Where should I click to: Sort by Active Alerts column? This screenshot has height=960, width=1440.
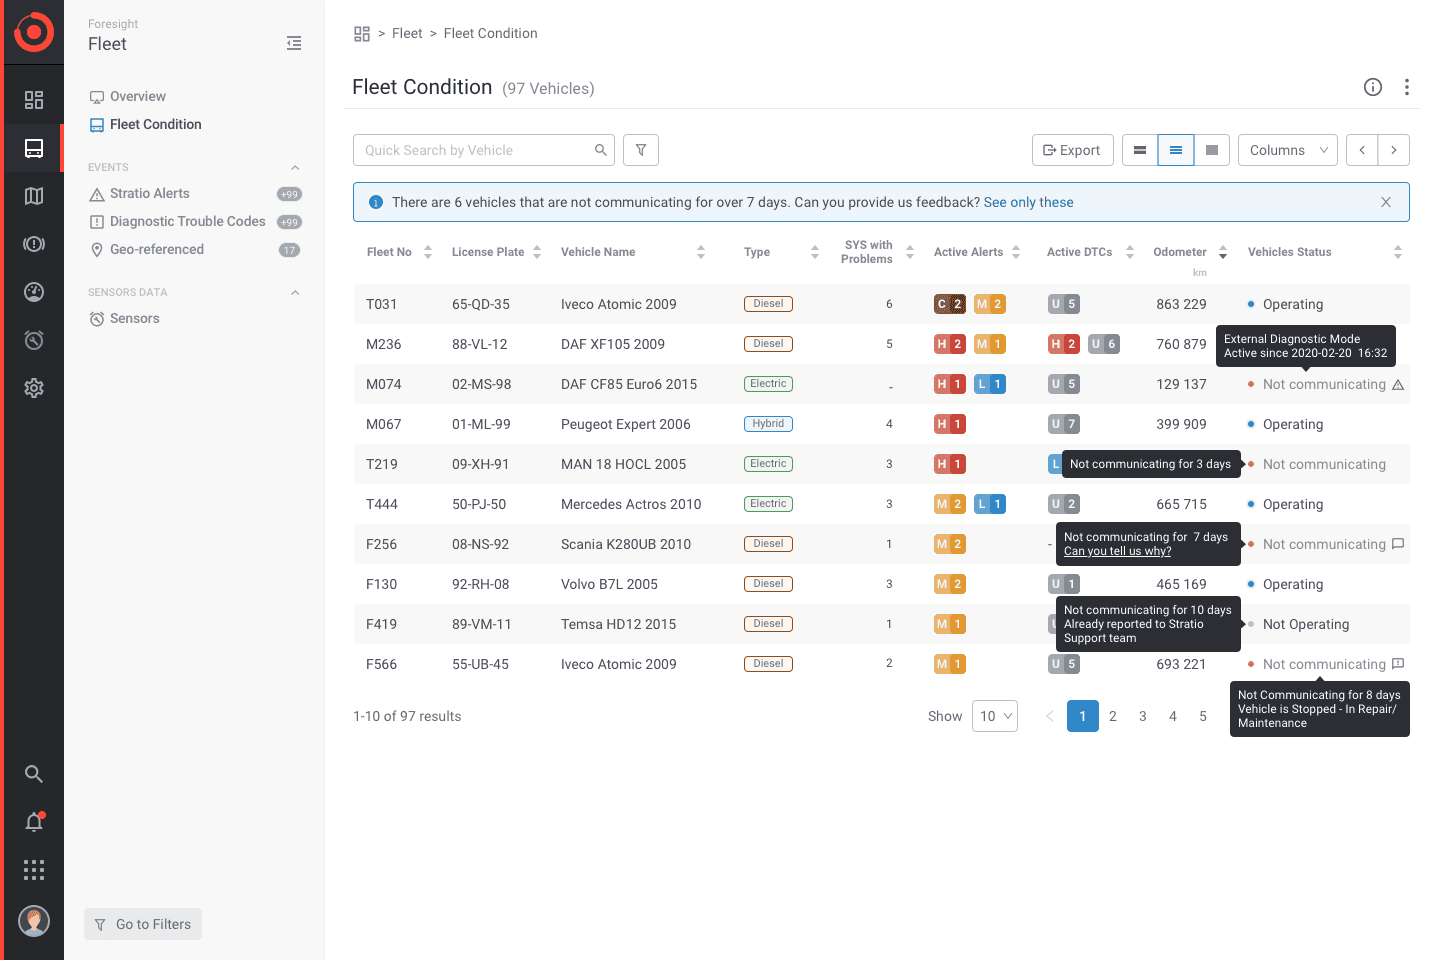[x=1016, y=252]
